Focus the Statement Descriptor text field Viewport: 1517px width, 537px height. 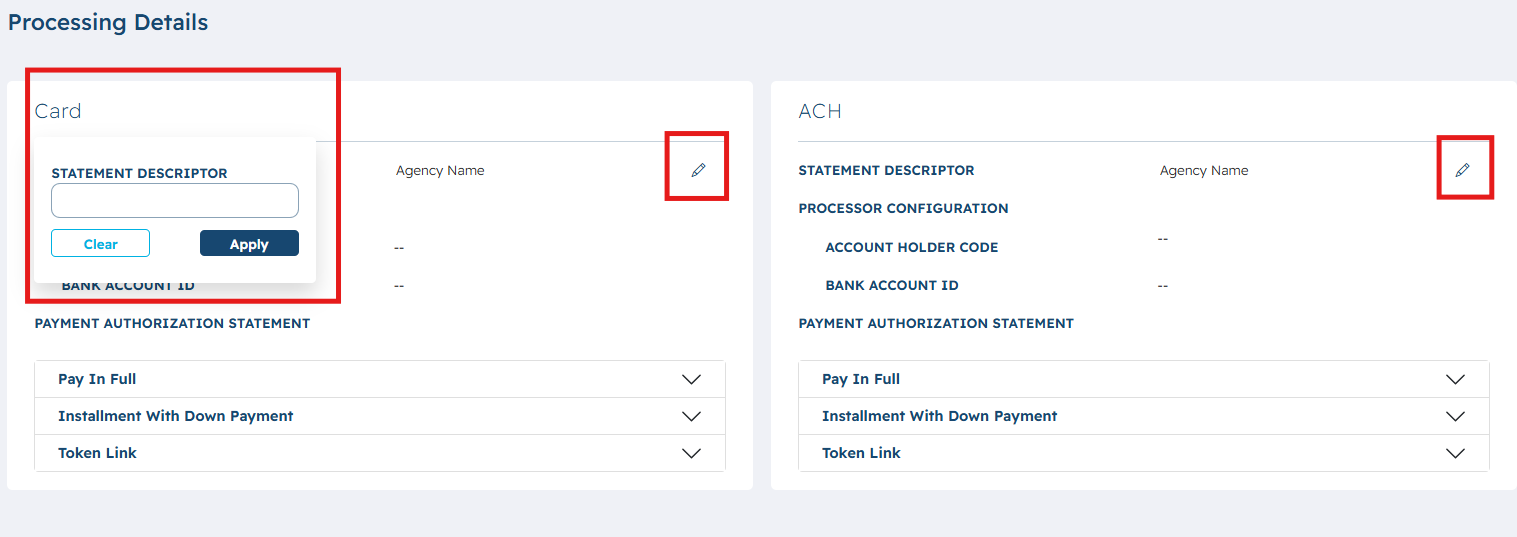pyautogui.click(x=175, y=200)
